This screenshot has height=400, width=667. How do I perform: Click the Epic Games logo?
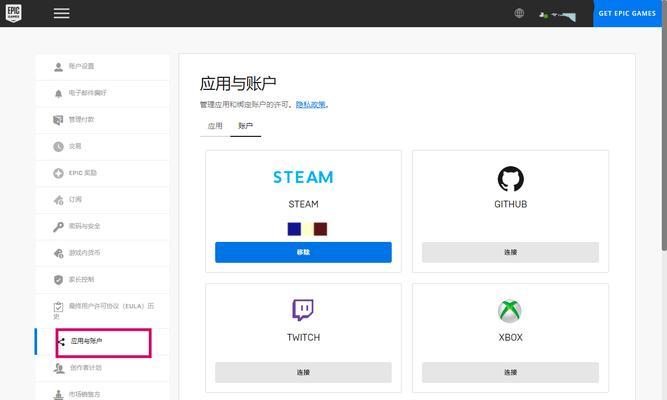[x=14, y=13]
